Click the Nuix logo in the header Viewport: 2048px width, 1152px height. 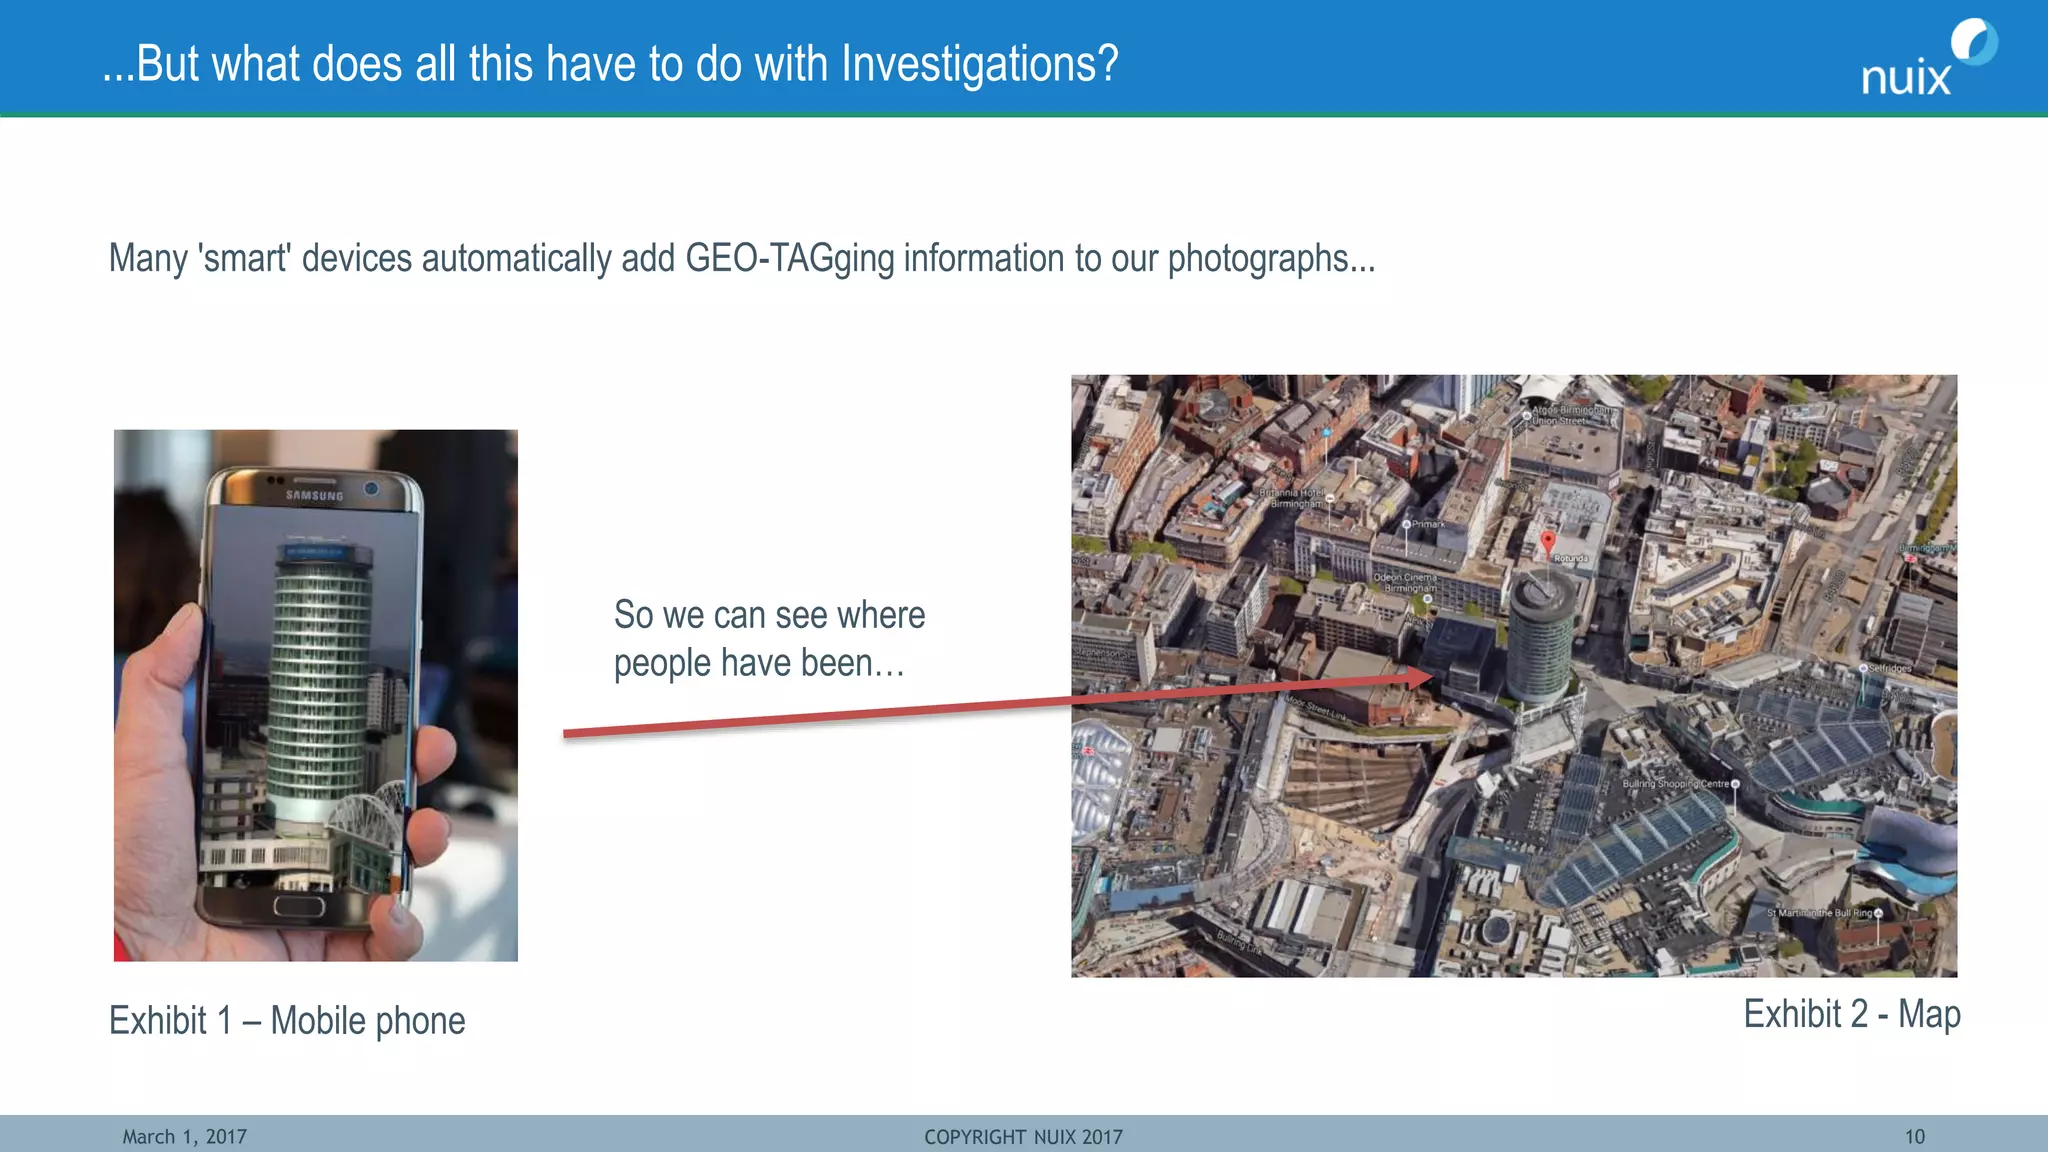(x=1929, y=57)
